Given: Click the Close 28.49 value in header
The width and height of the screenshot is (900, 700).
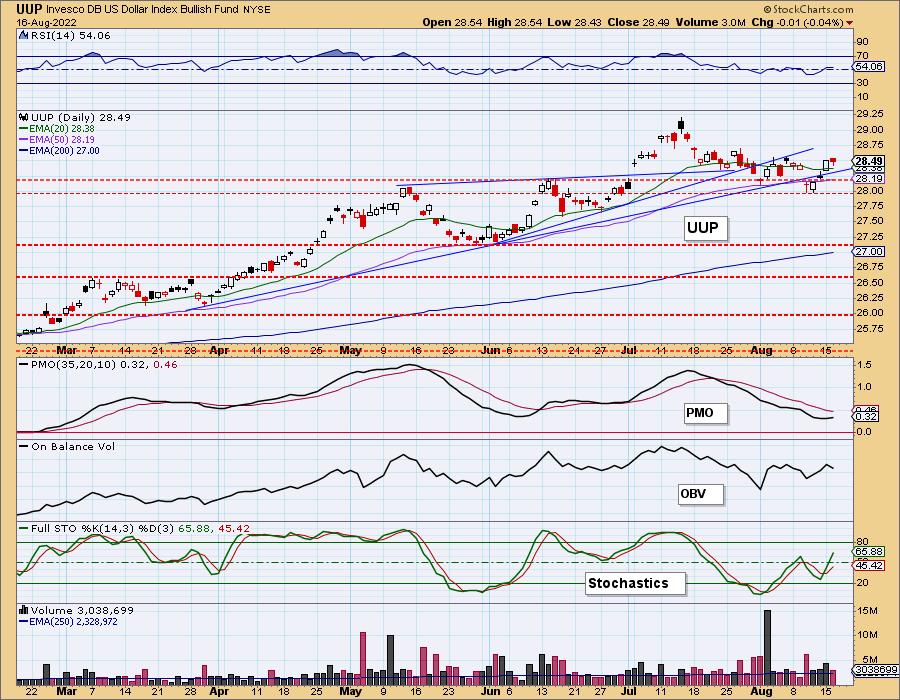Looking at the screenshot, I should coord(639,22).
